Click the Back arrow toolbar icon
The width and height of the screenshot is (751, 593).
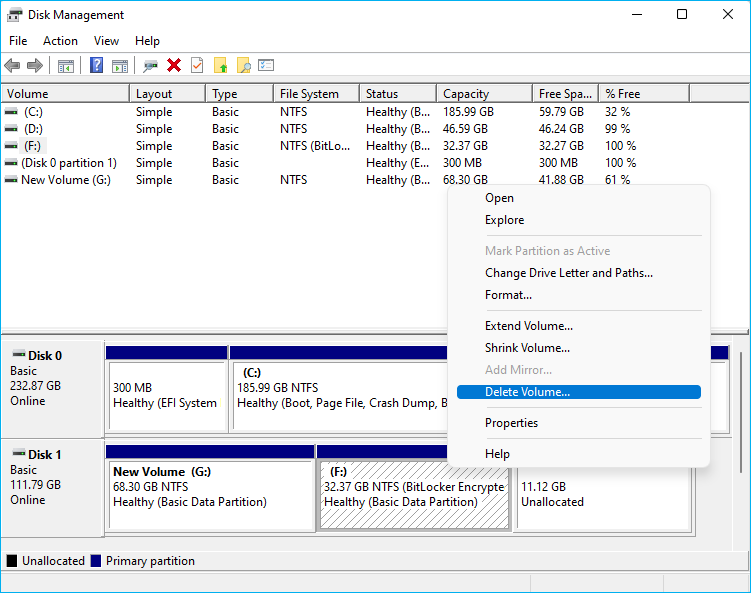coord(12,66)
